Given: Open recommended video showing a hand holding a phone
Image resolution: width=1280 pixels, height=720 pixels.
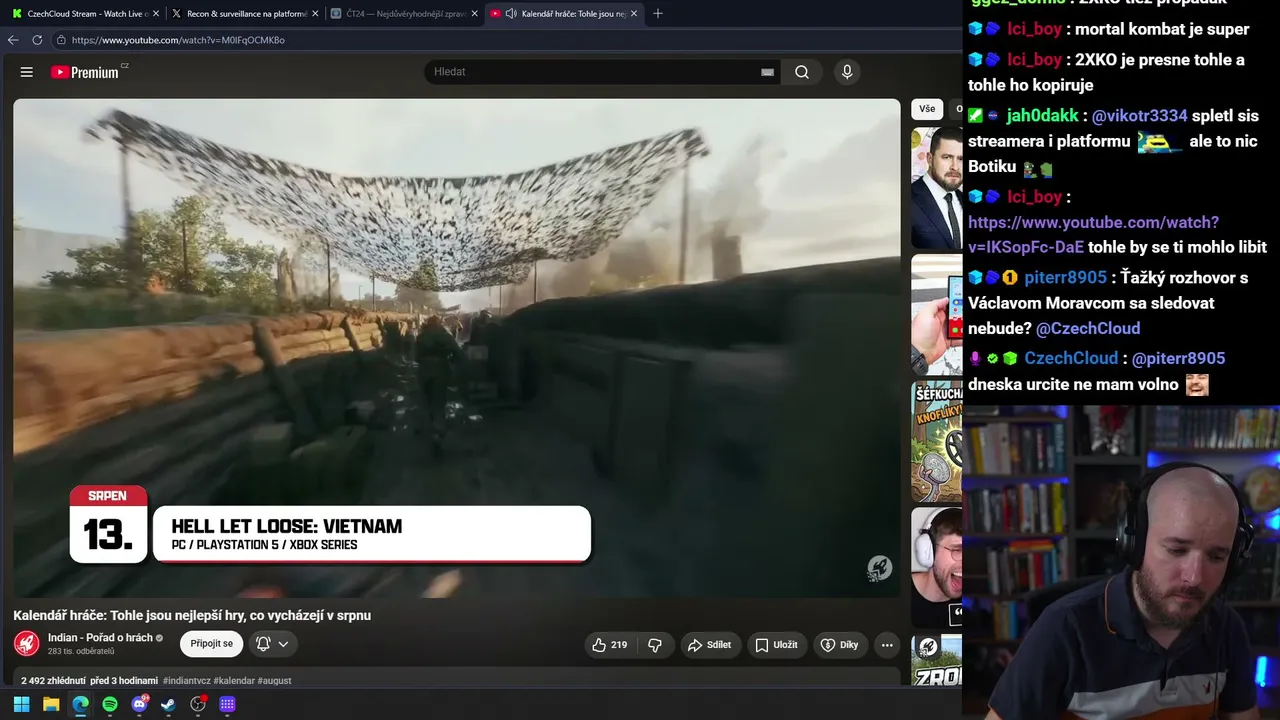Looking at the screenshot, I should coord(936,315).
